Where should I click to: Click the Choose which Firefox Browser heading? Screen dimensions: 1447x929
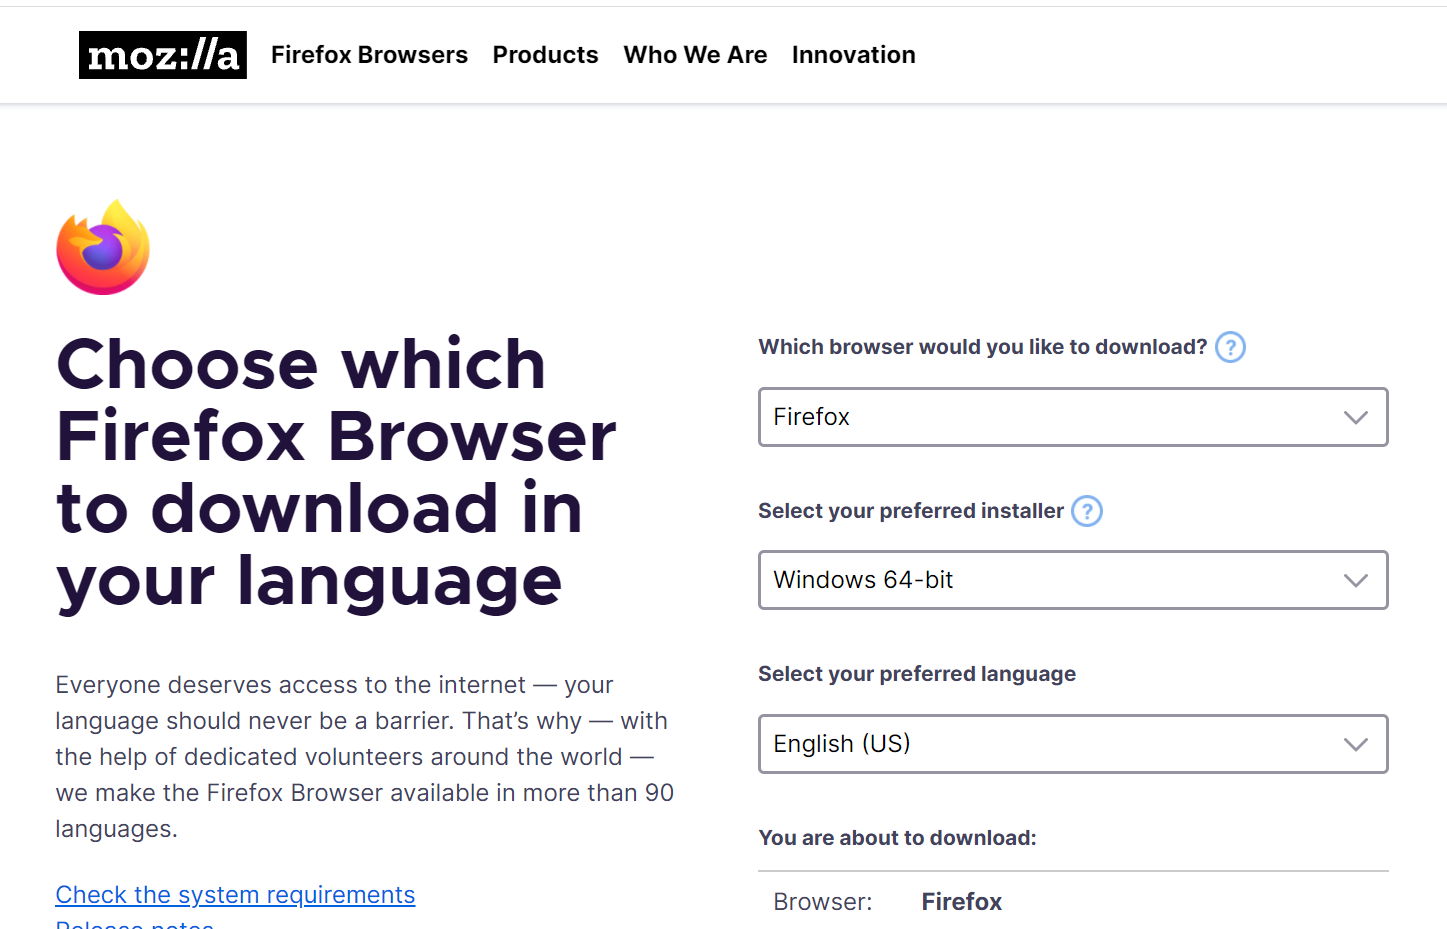pos(336,472)
